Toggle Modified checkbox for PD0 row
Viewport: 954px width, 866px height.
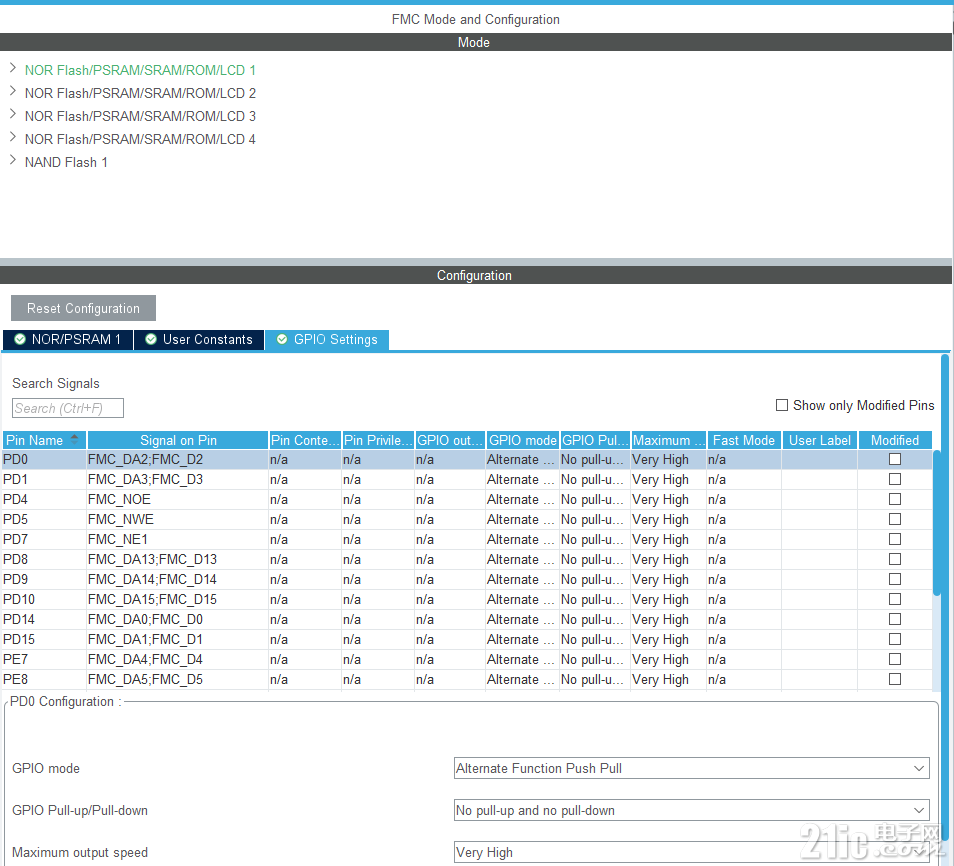894,459
